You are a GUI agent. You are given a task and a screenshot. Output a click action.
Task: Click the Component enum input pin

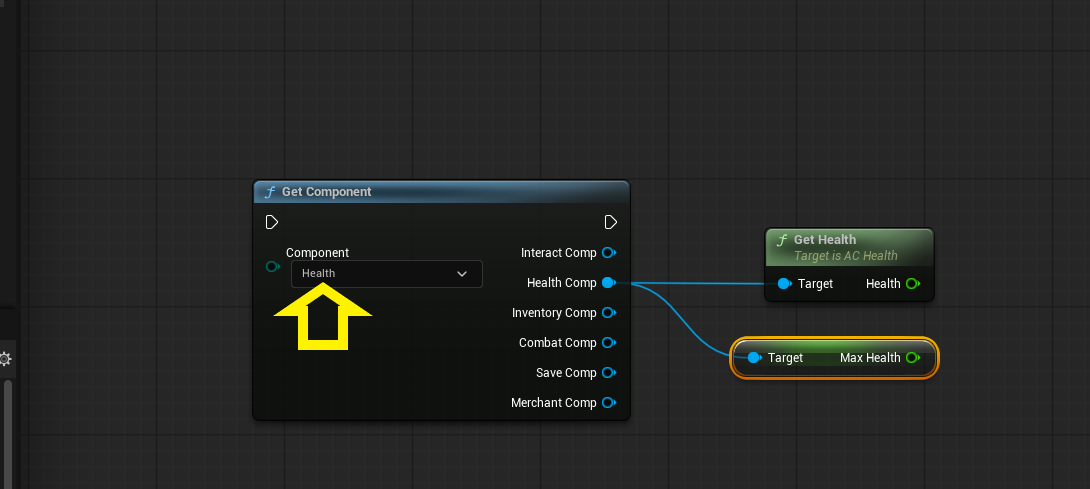[x=272, y=266]
